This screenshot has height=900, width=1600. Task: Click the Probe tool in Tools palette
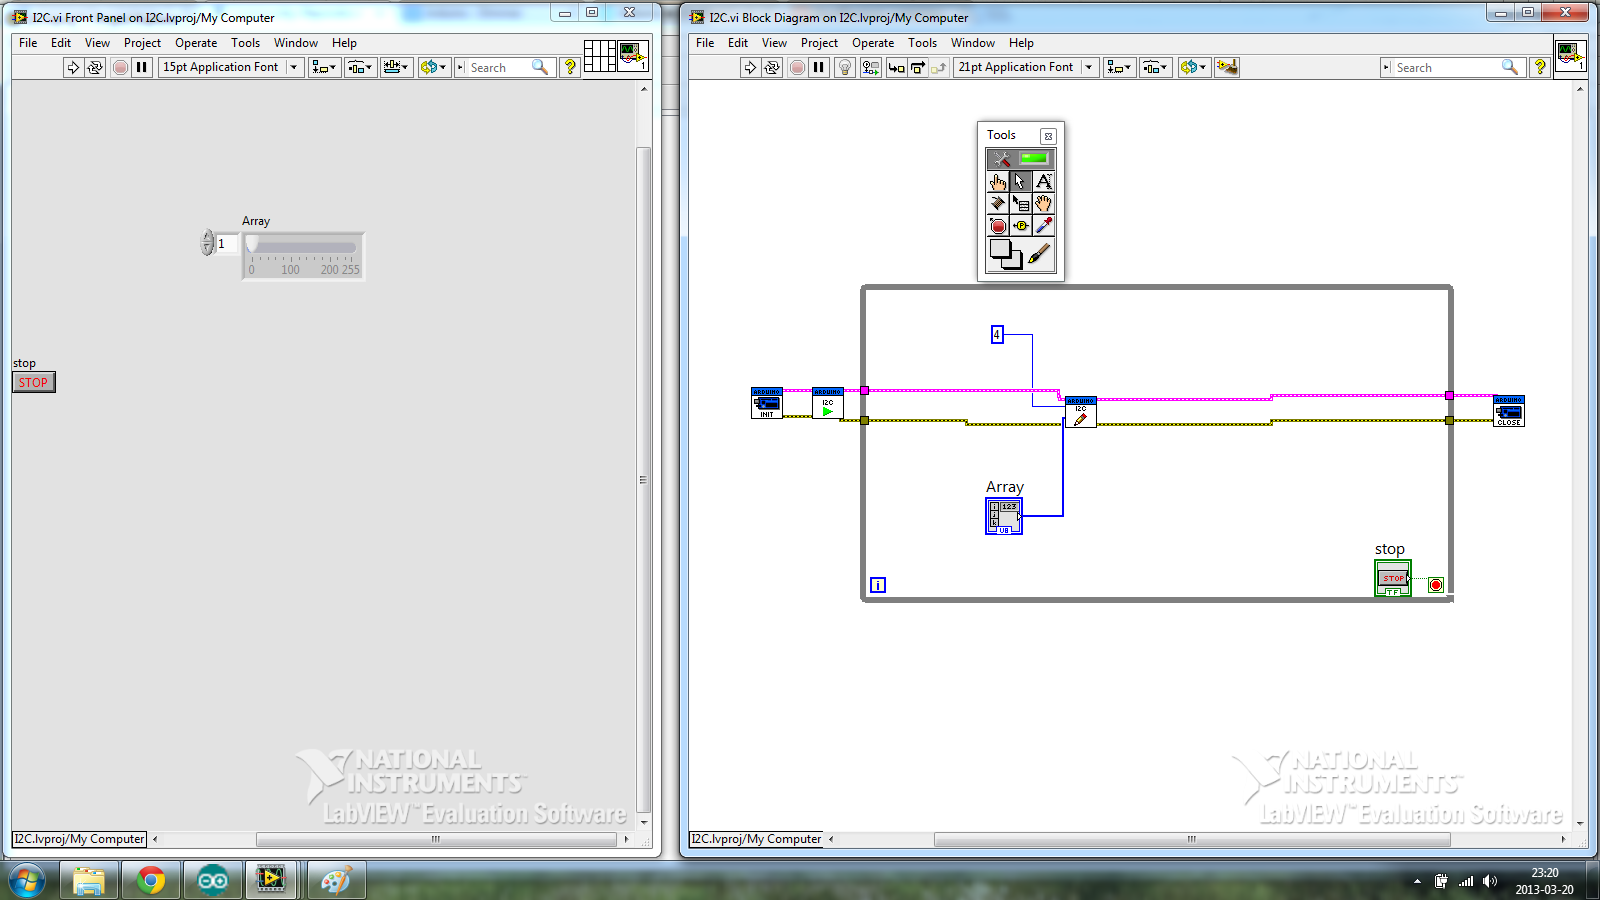(1020, 225)
